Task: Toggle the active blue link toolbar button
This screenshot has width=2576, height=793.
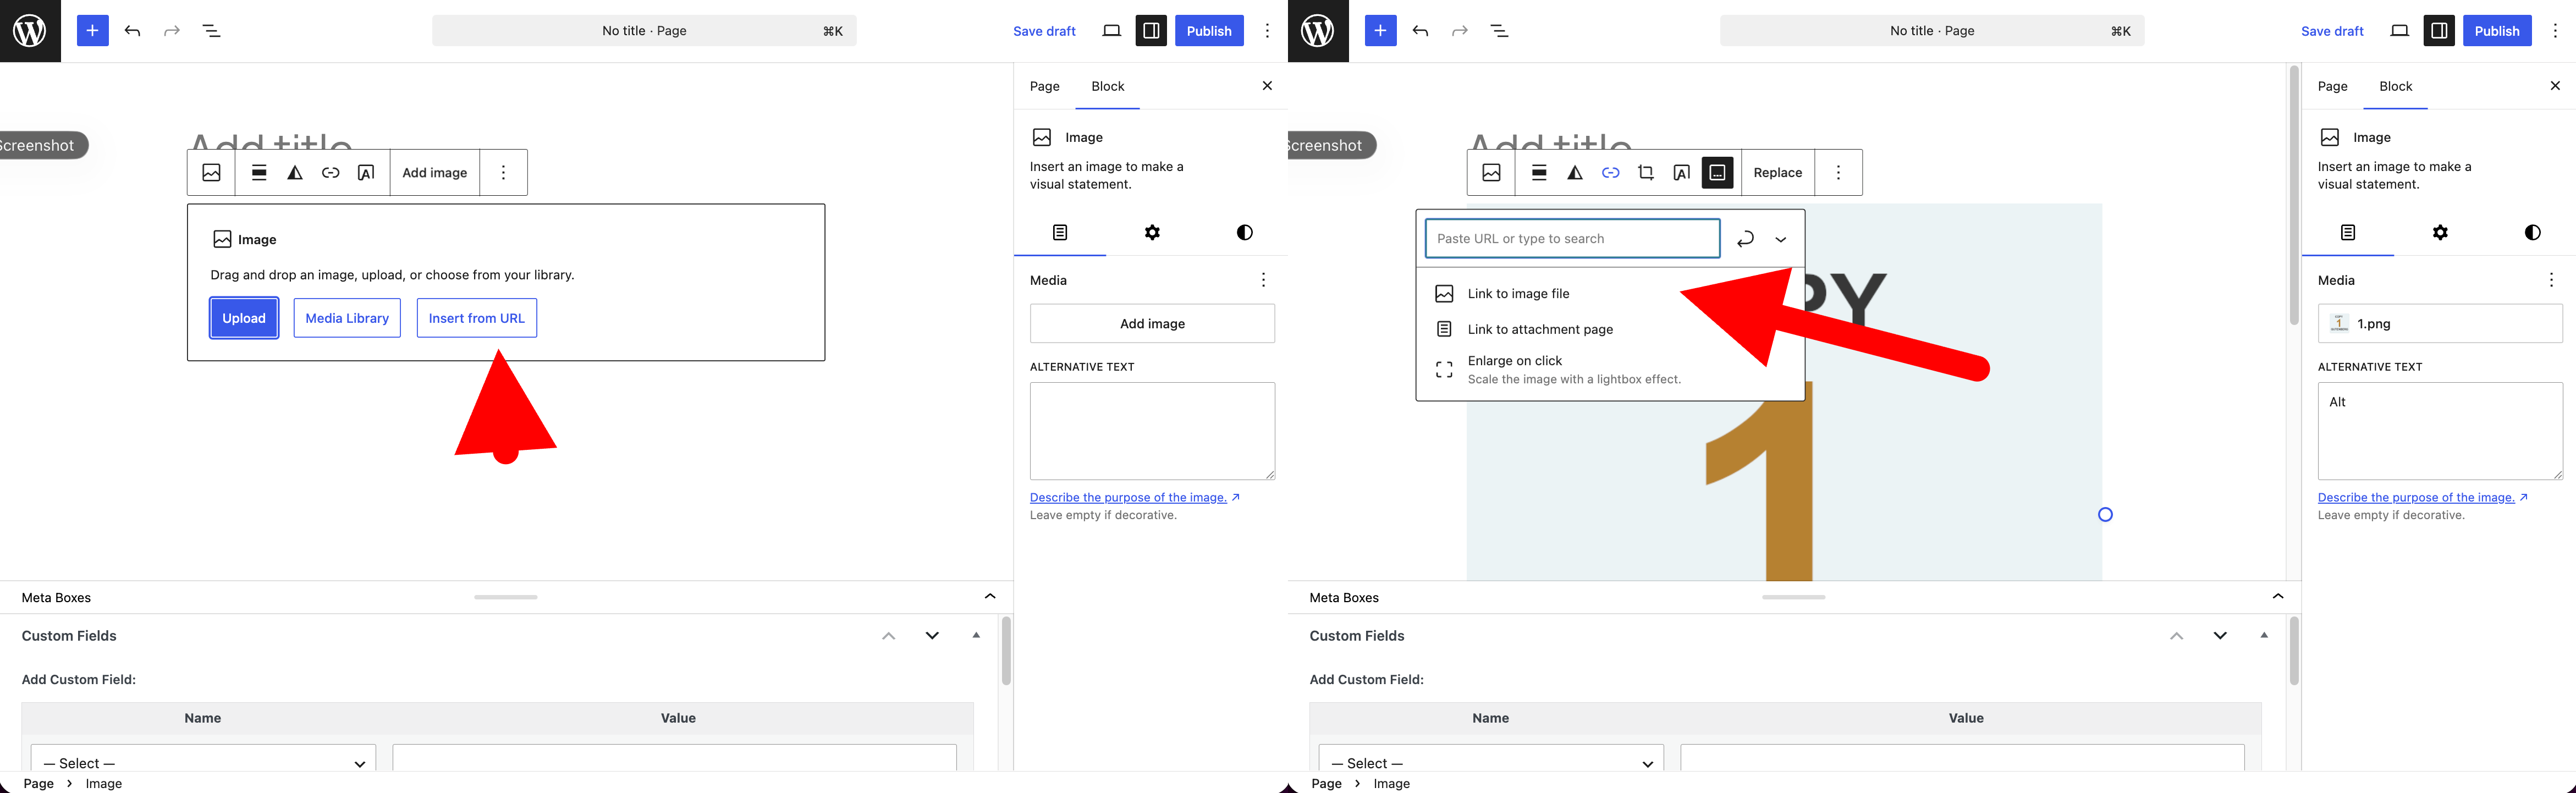Action: click(x=1610, y=173)
